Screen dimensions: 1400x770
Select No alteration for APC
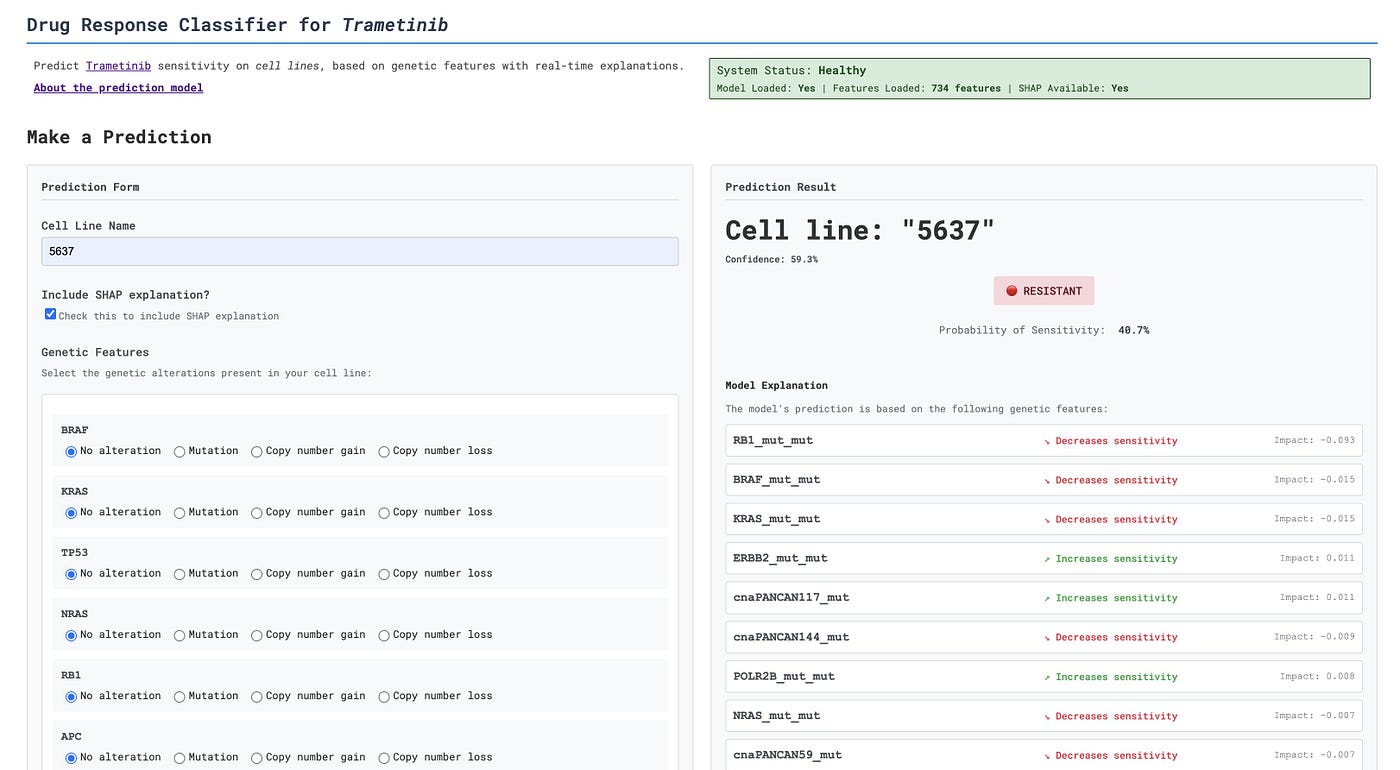pos(71,758)
